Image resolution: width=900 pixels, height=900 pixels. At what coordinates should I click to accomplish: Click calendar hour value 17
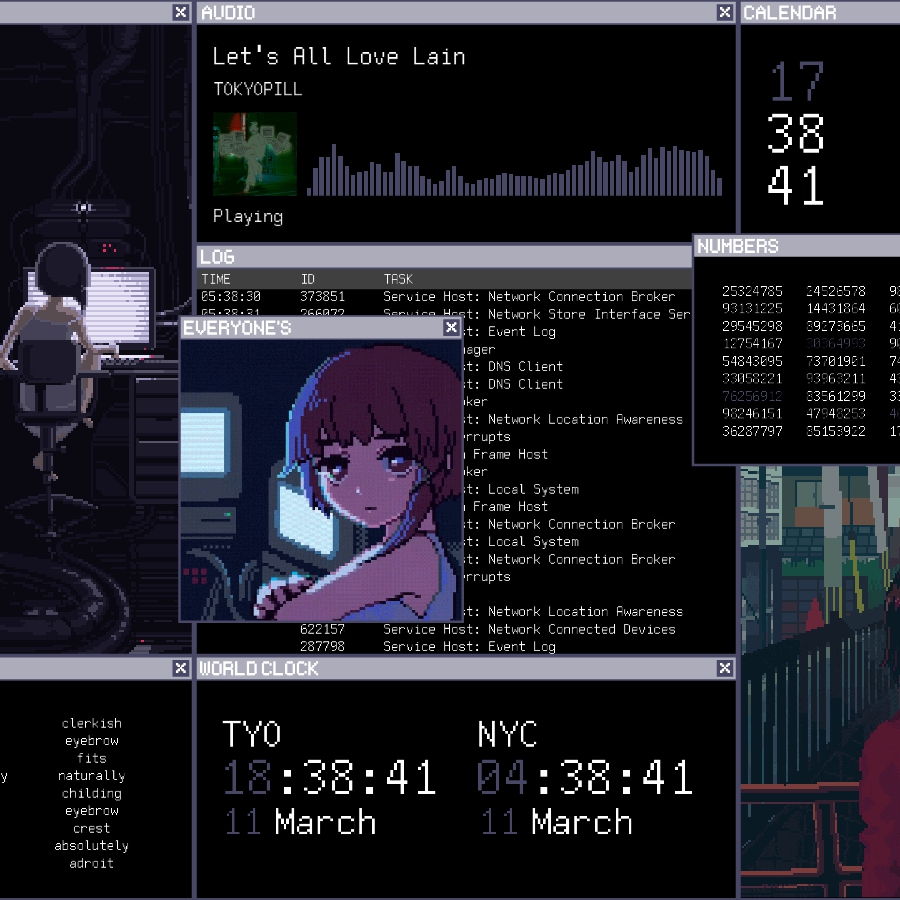pyautogui.click(x=797, y=81)
